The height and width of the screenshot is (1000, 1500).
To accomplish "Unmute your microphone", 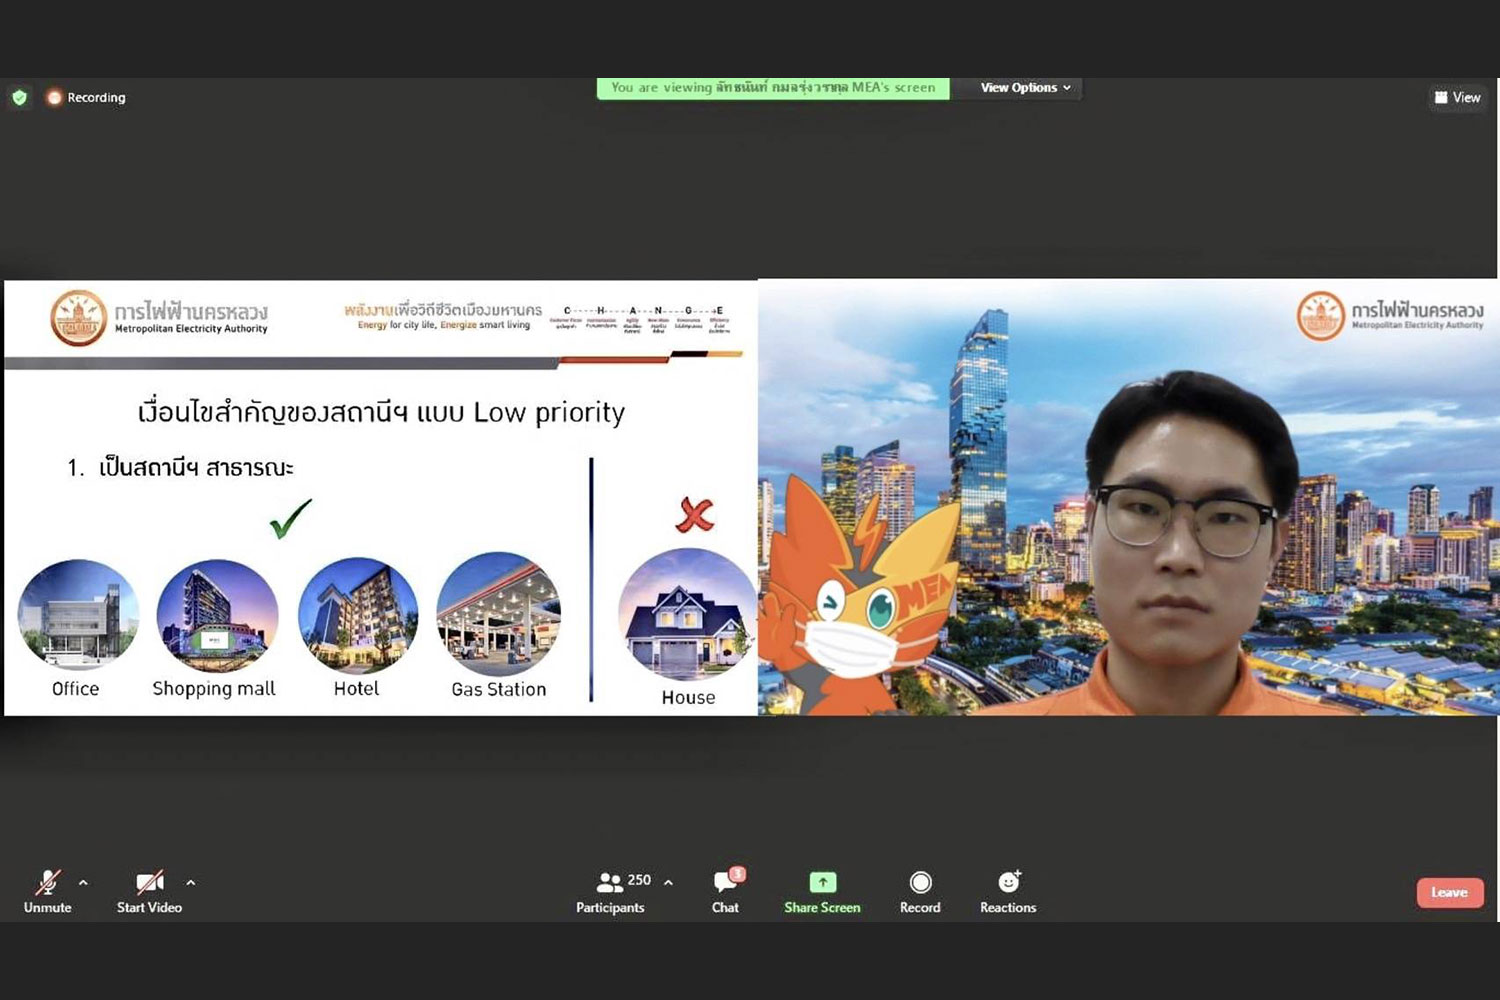I will point(47,888).
